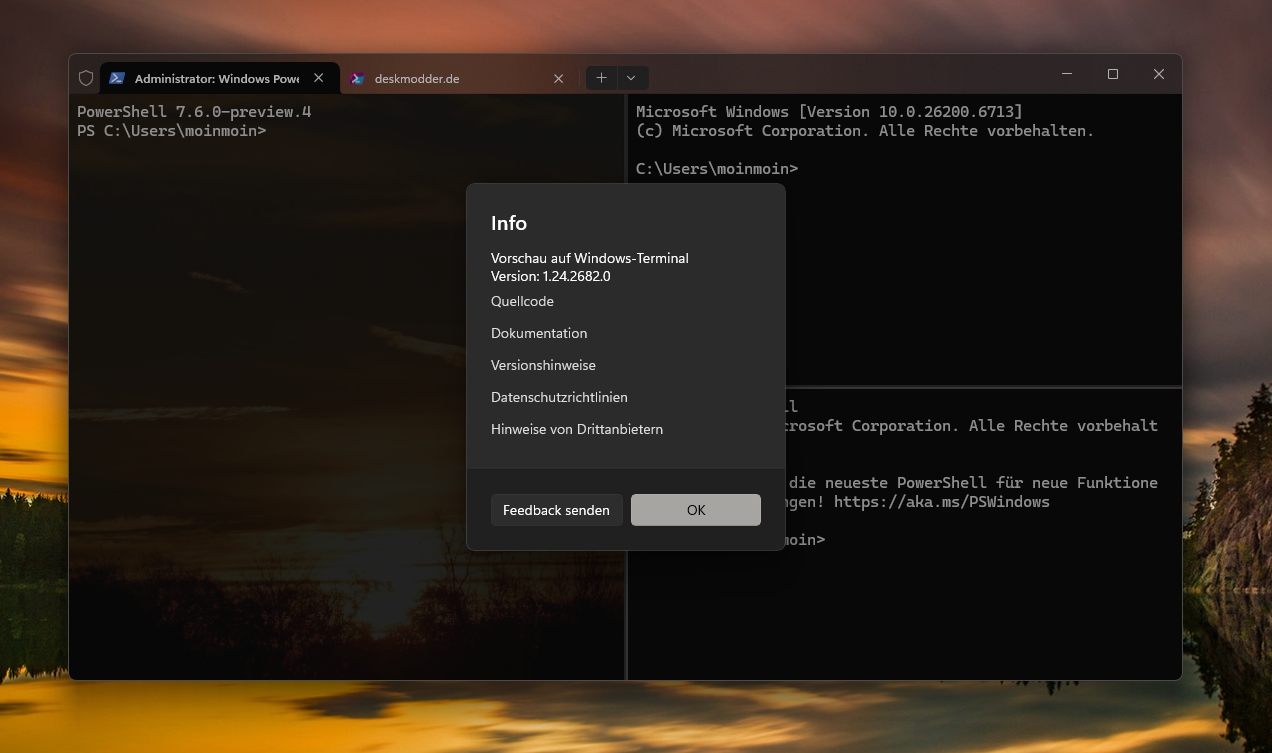Click the Microsoft Corporation copyright line in top-right pane
The height and width of the screenshot is (753, 1272).
click(x=865, y=131)
